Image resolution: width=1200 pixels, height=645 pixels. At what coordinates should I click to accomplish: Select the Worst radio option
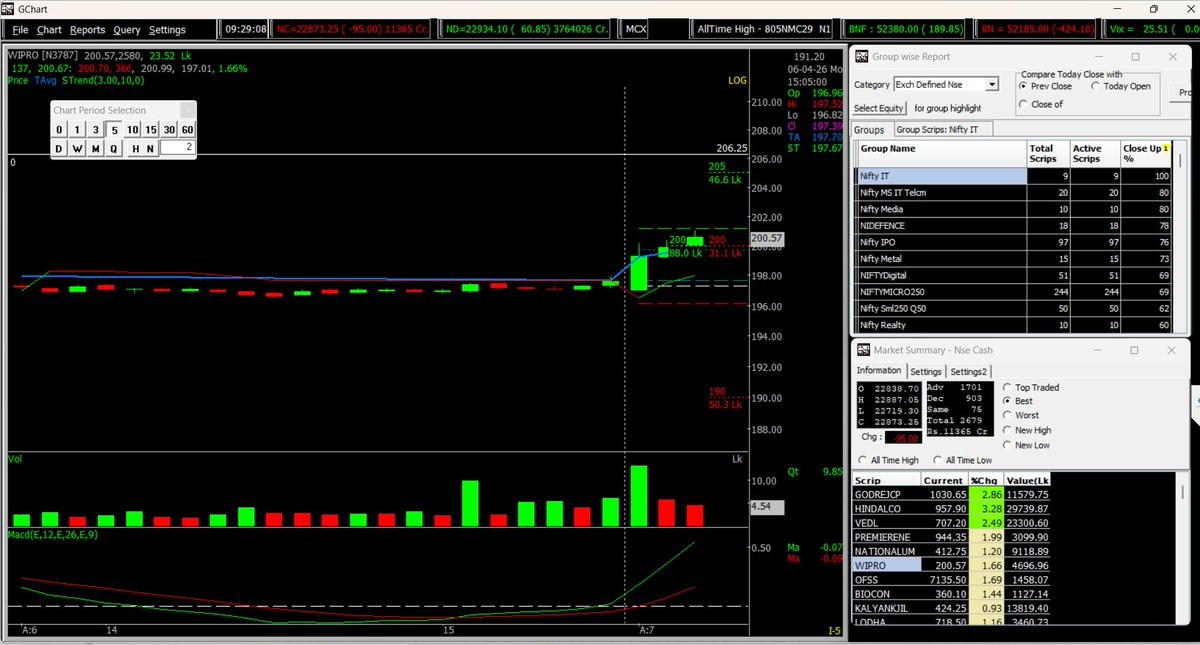tap(1020, 415)
